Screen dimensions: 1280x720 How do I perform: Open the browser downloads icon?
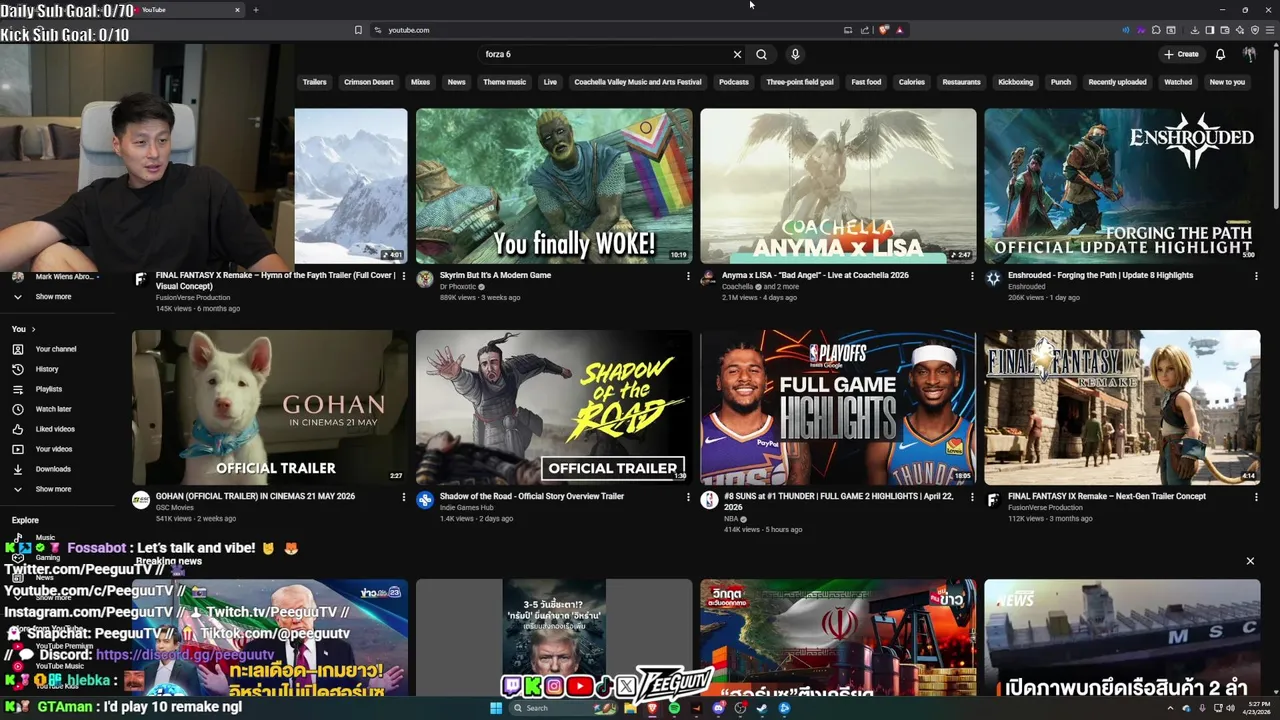pos(1194,30)
